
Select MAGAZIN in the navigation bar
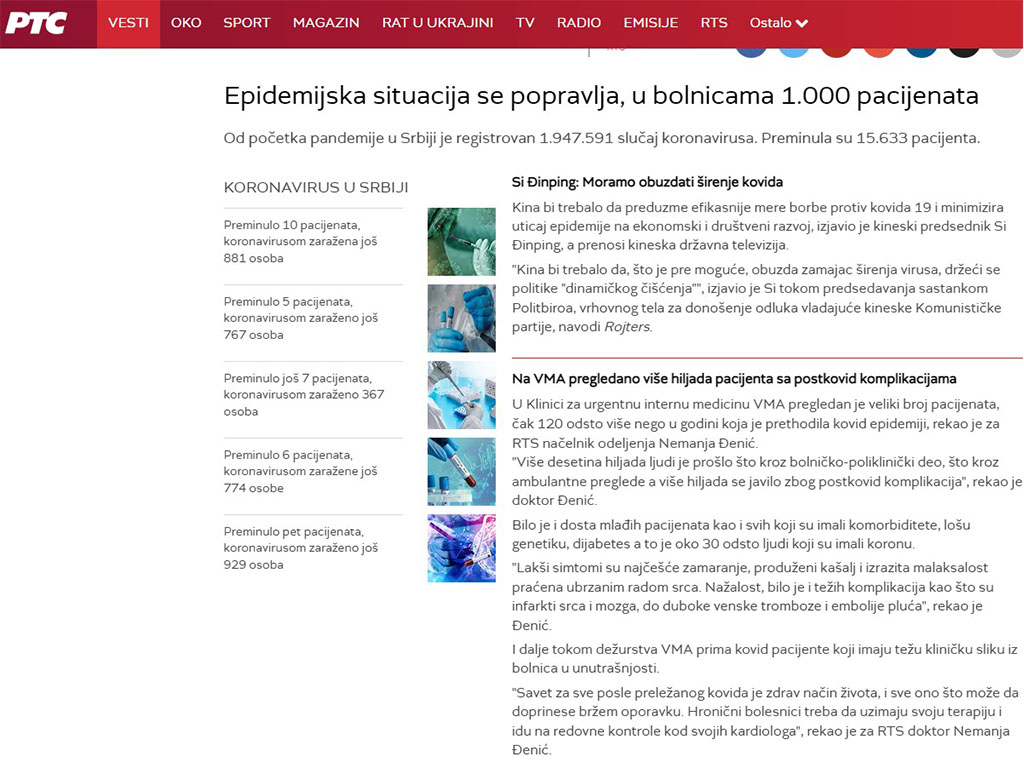pyautogui.click(x=326, y=23)
